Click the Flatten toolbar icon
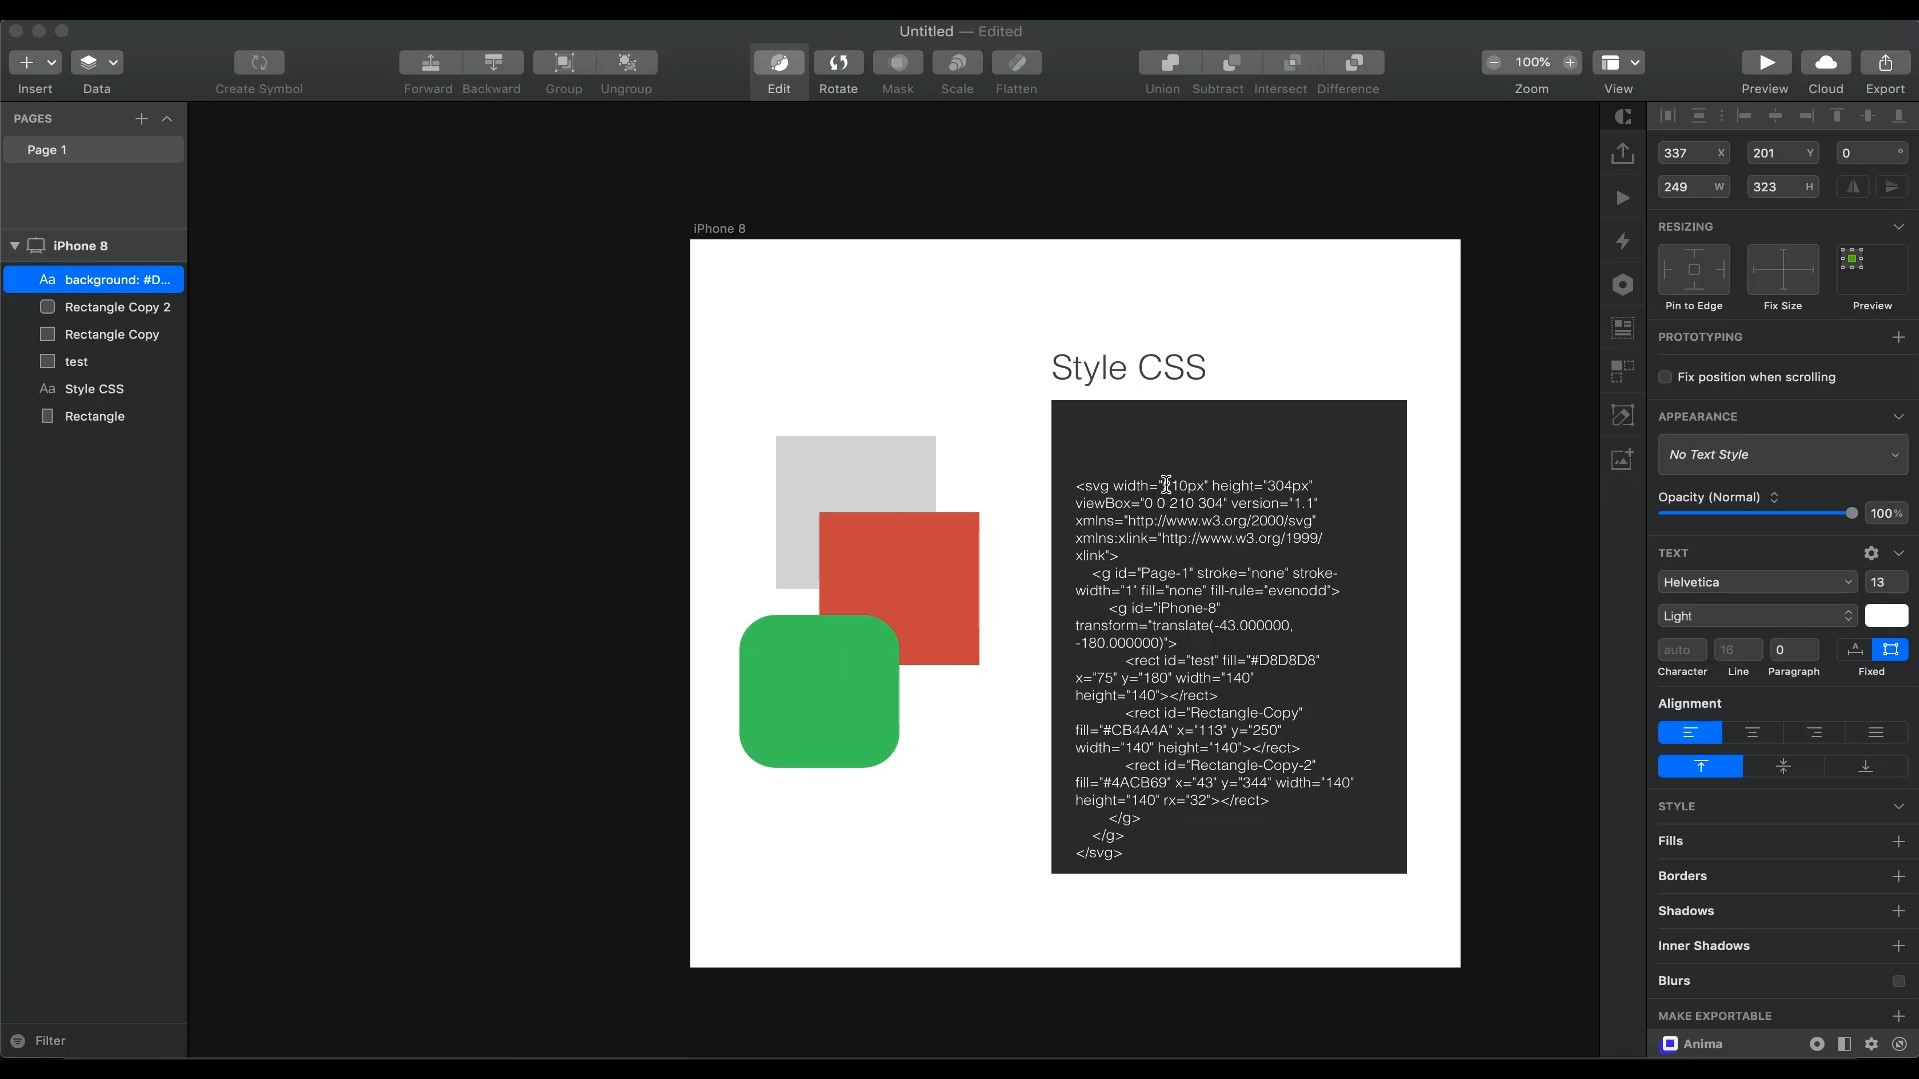The height and width of the screenshot is (1079, 1919). (1017, 62)
